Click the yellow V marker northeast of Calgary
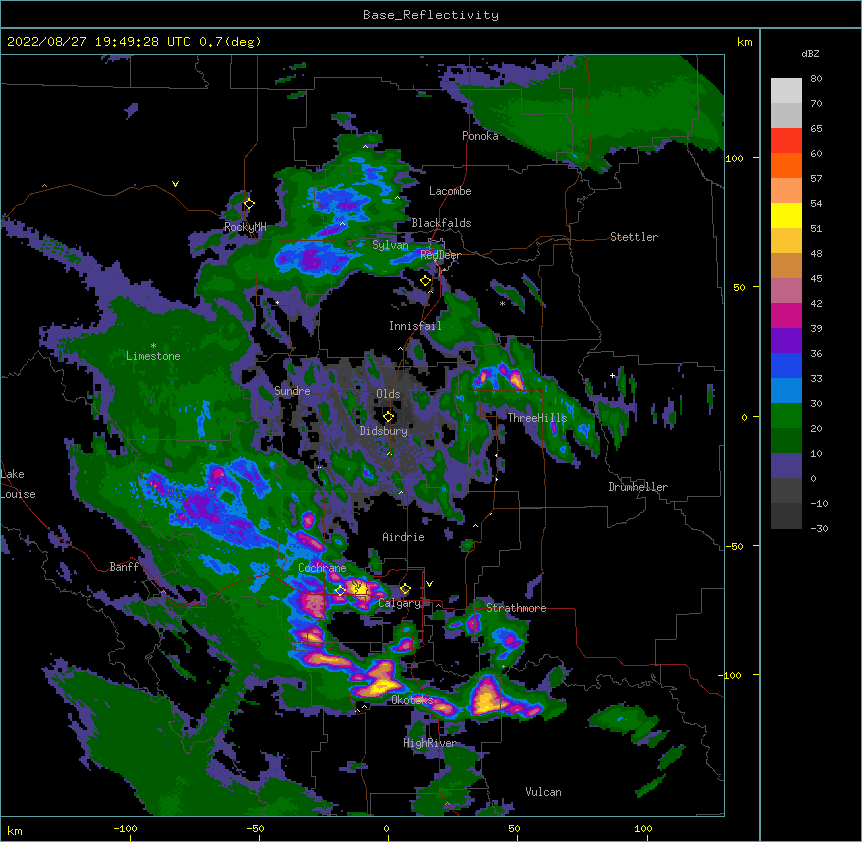Image resolution: width=862 pixels, height=842 pixels. pyautogui.click(x=429, y=584)
